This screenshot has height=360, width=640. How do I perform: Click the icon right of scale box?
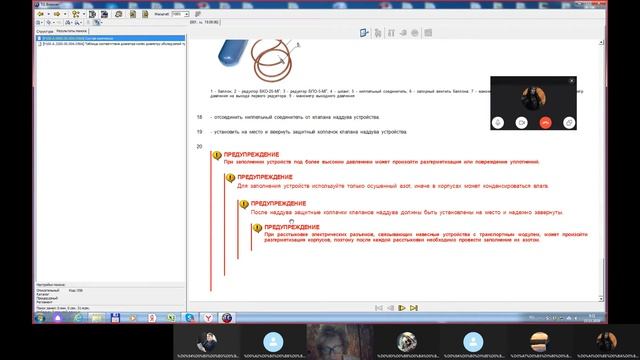[198, 14]
